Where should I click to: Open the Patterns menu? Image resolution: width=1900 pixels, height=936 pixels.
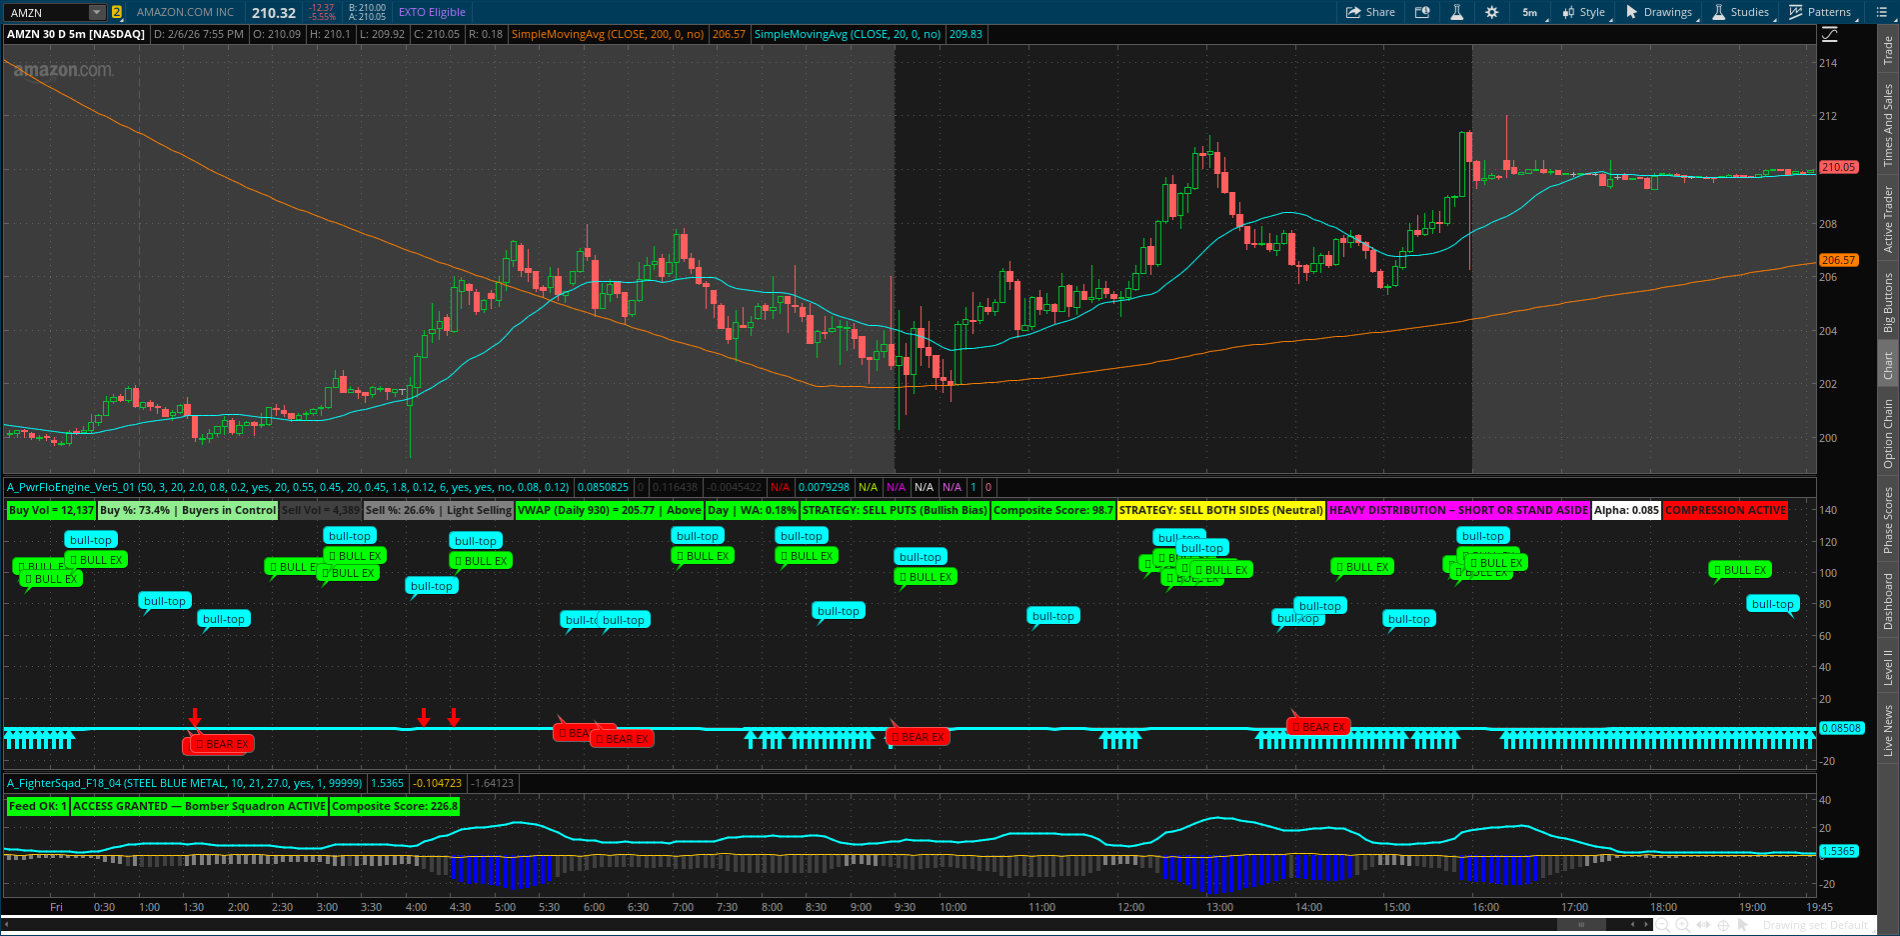coord(1821,12)
